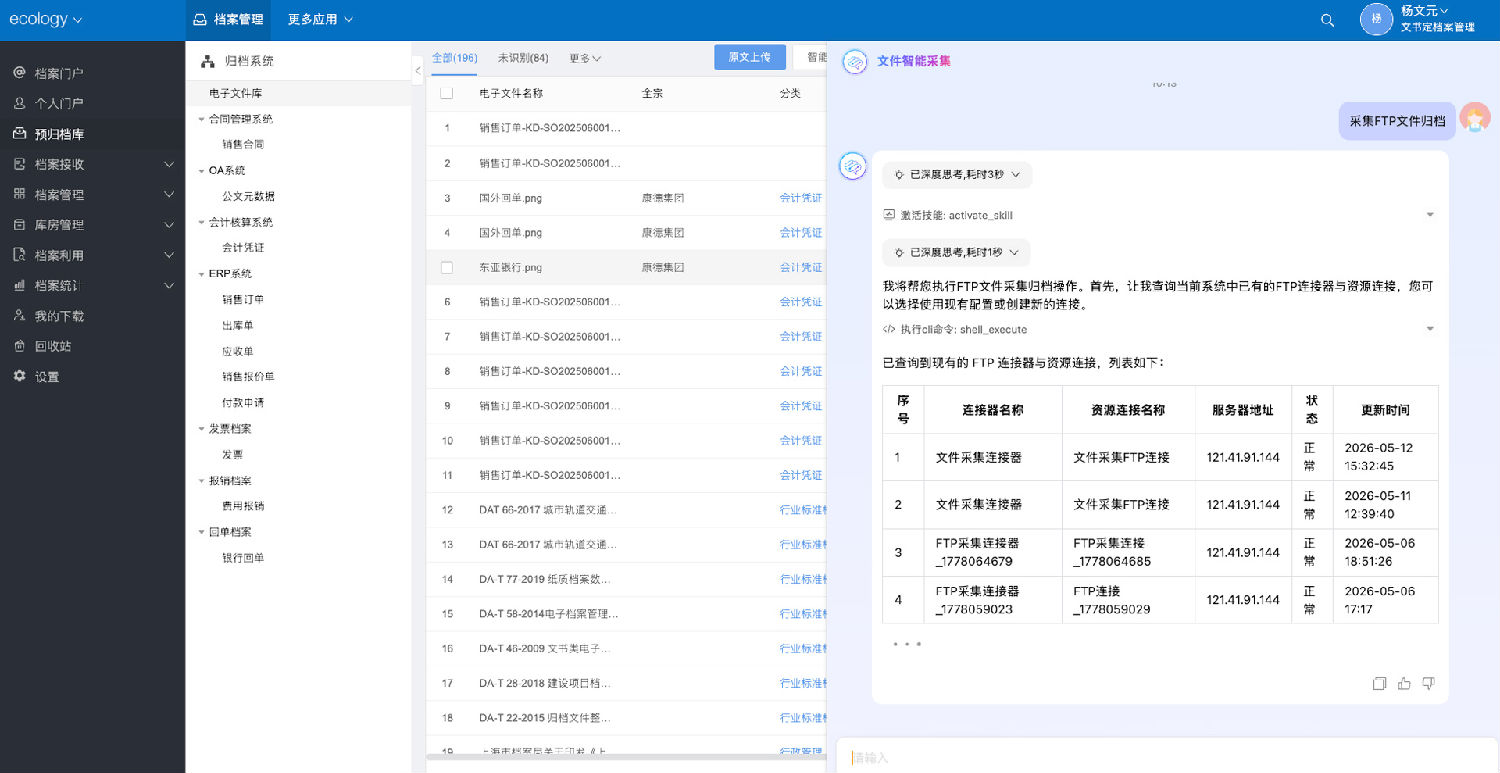
Task: Give the reply a thumbs down
Action: [1428, 684]
